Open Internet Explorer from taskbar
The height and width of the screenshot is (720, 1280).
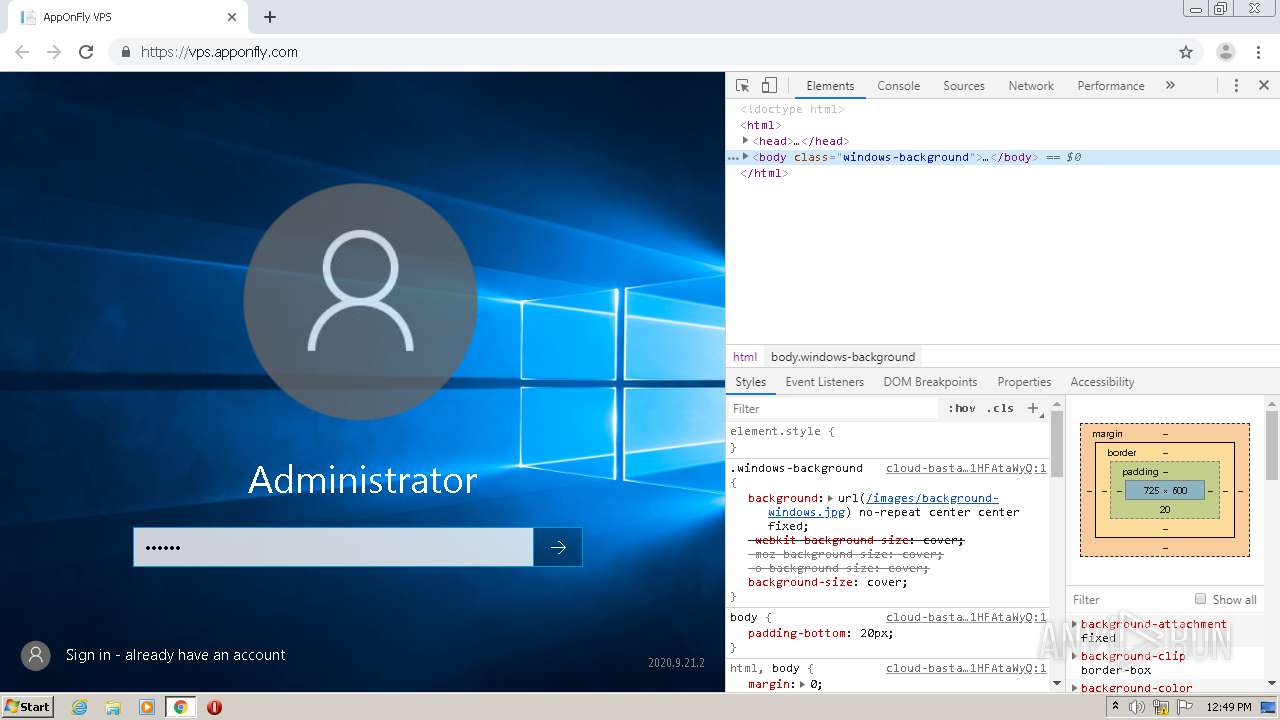(79, 707)
